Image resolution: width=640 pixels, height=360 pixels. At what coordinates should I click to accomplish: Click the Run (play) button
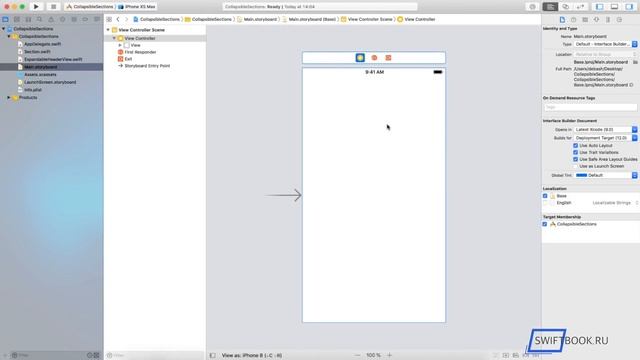(x=36, y=7)
